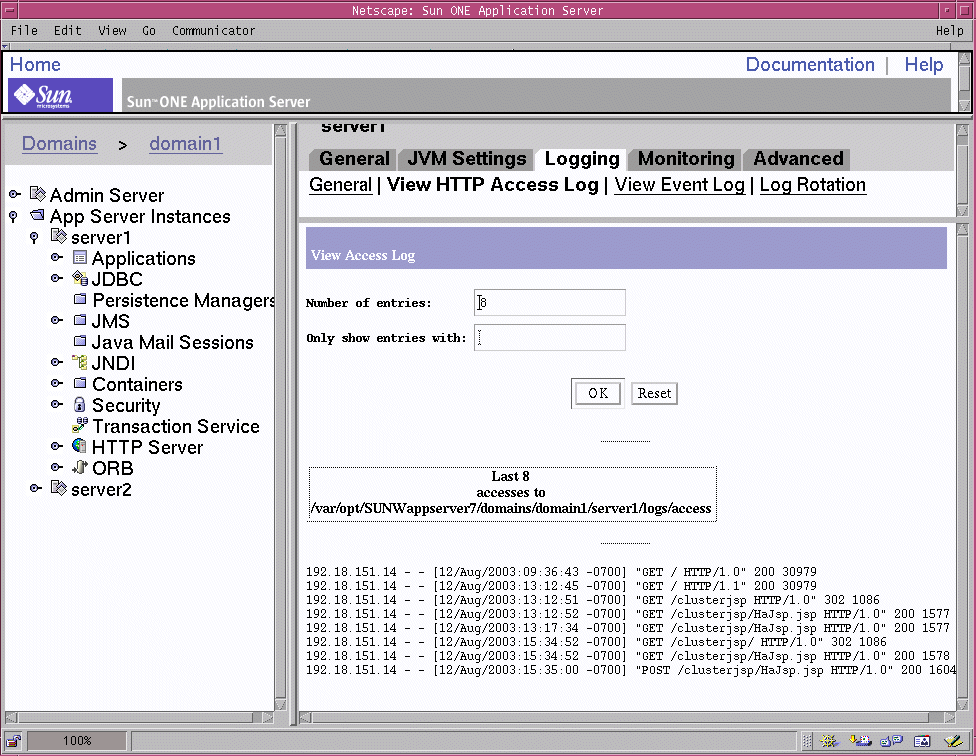Select the General top-level tab
Screen dimensions: 976x756
[x=354, y=159]
